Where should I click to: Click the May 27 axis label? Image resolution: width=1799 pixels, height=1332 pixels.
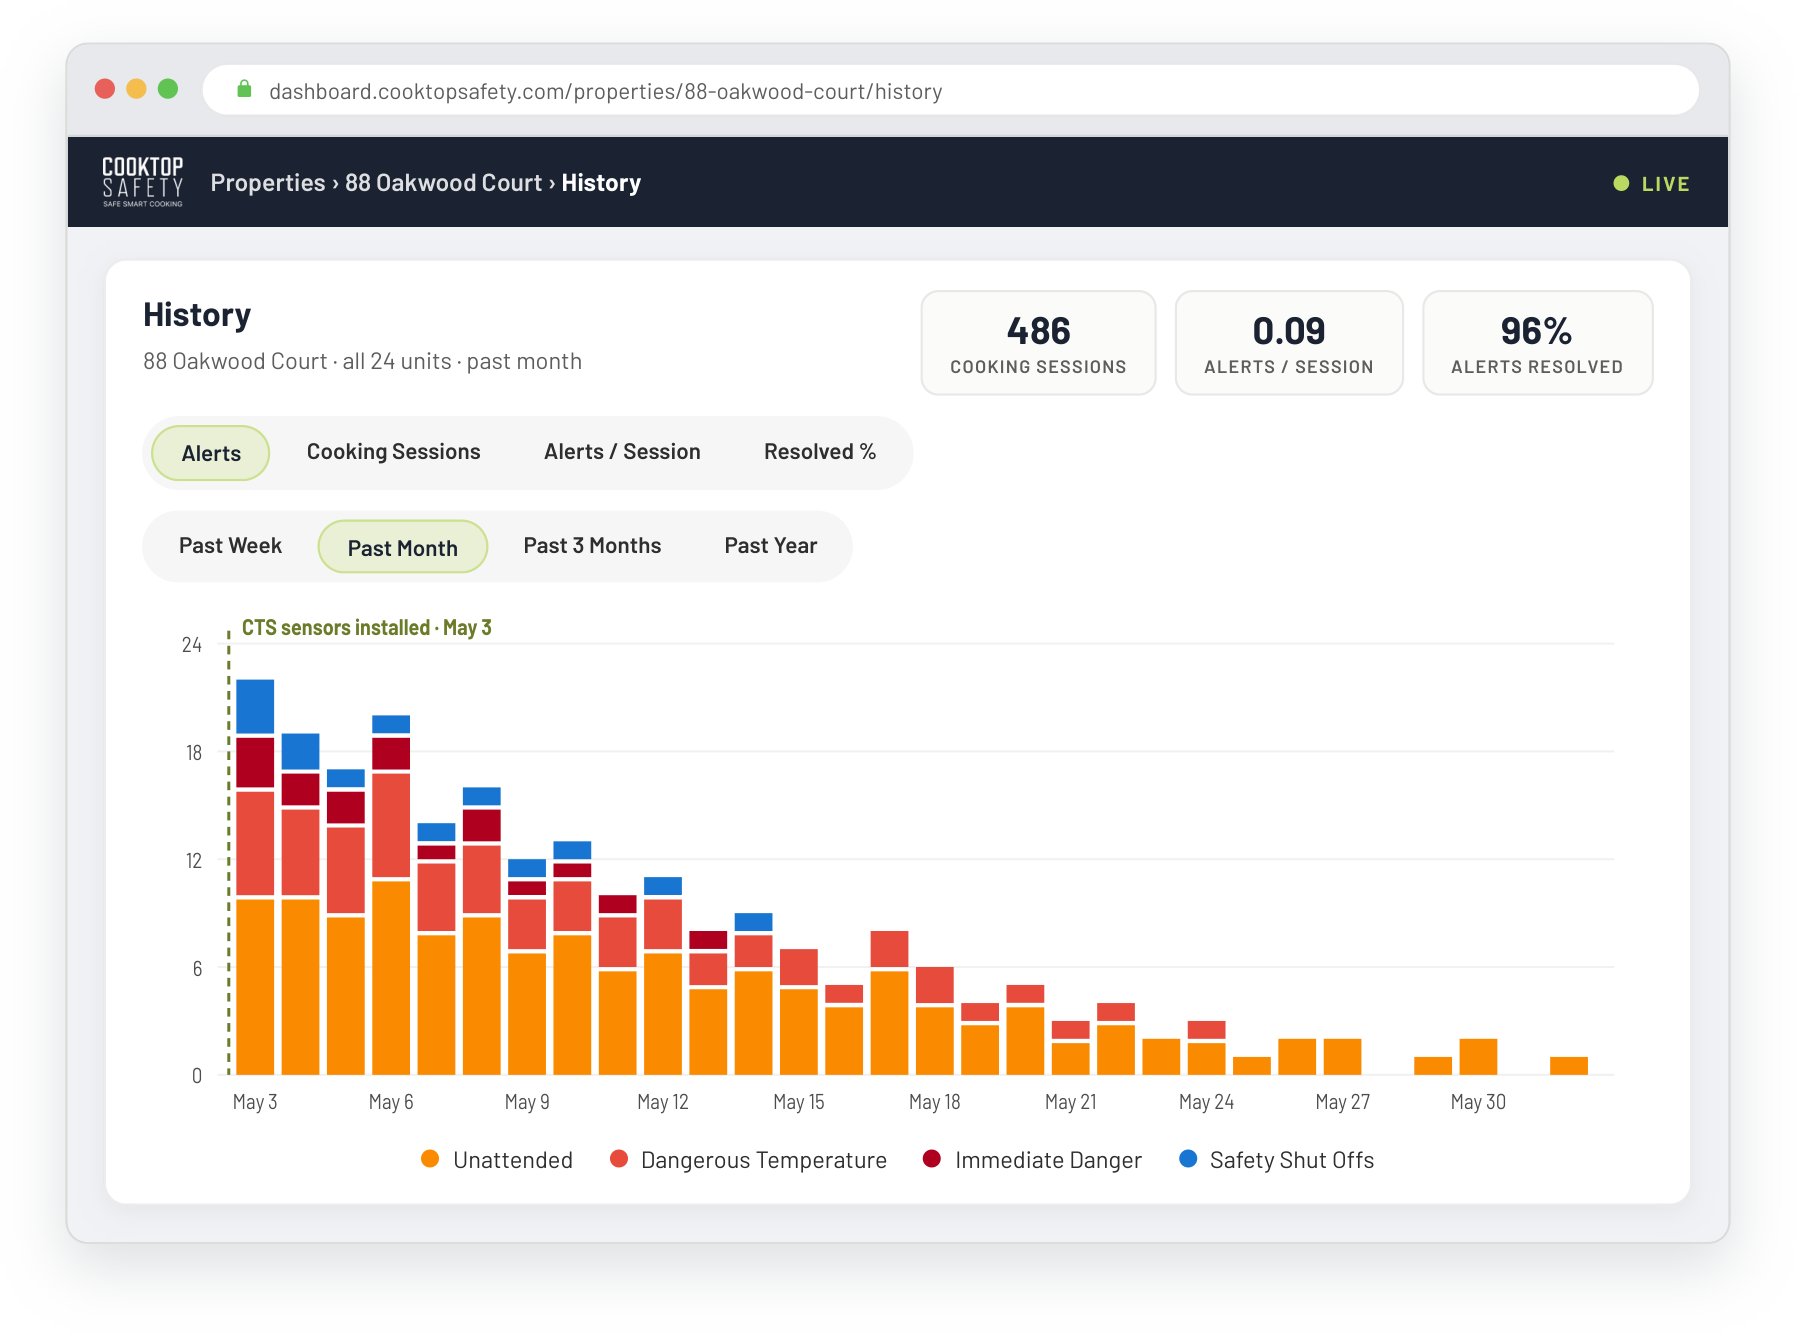1343,1102
